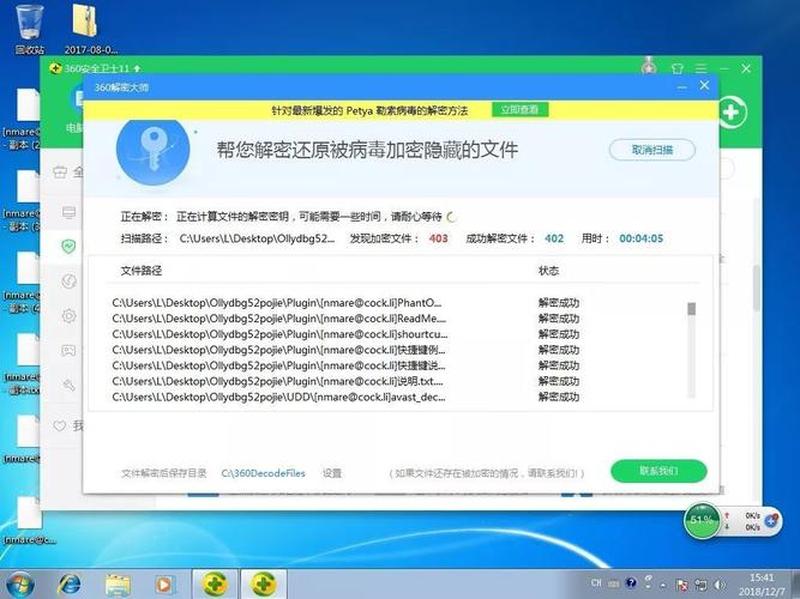
Task: Click 立即查看 in the yellow Petya banner
Action: point(520,110)
